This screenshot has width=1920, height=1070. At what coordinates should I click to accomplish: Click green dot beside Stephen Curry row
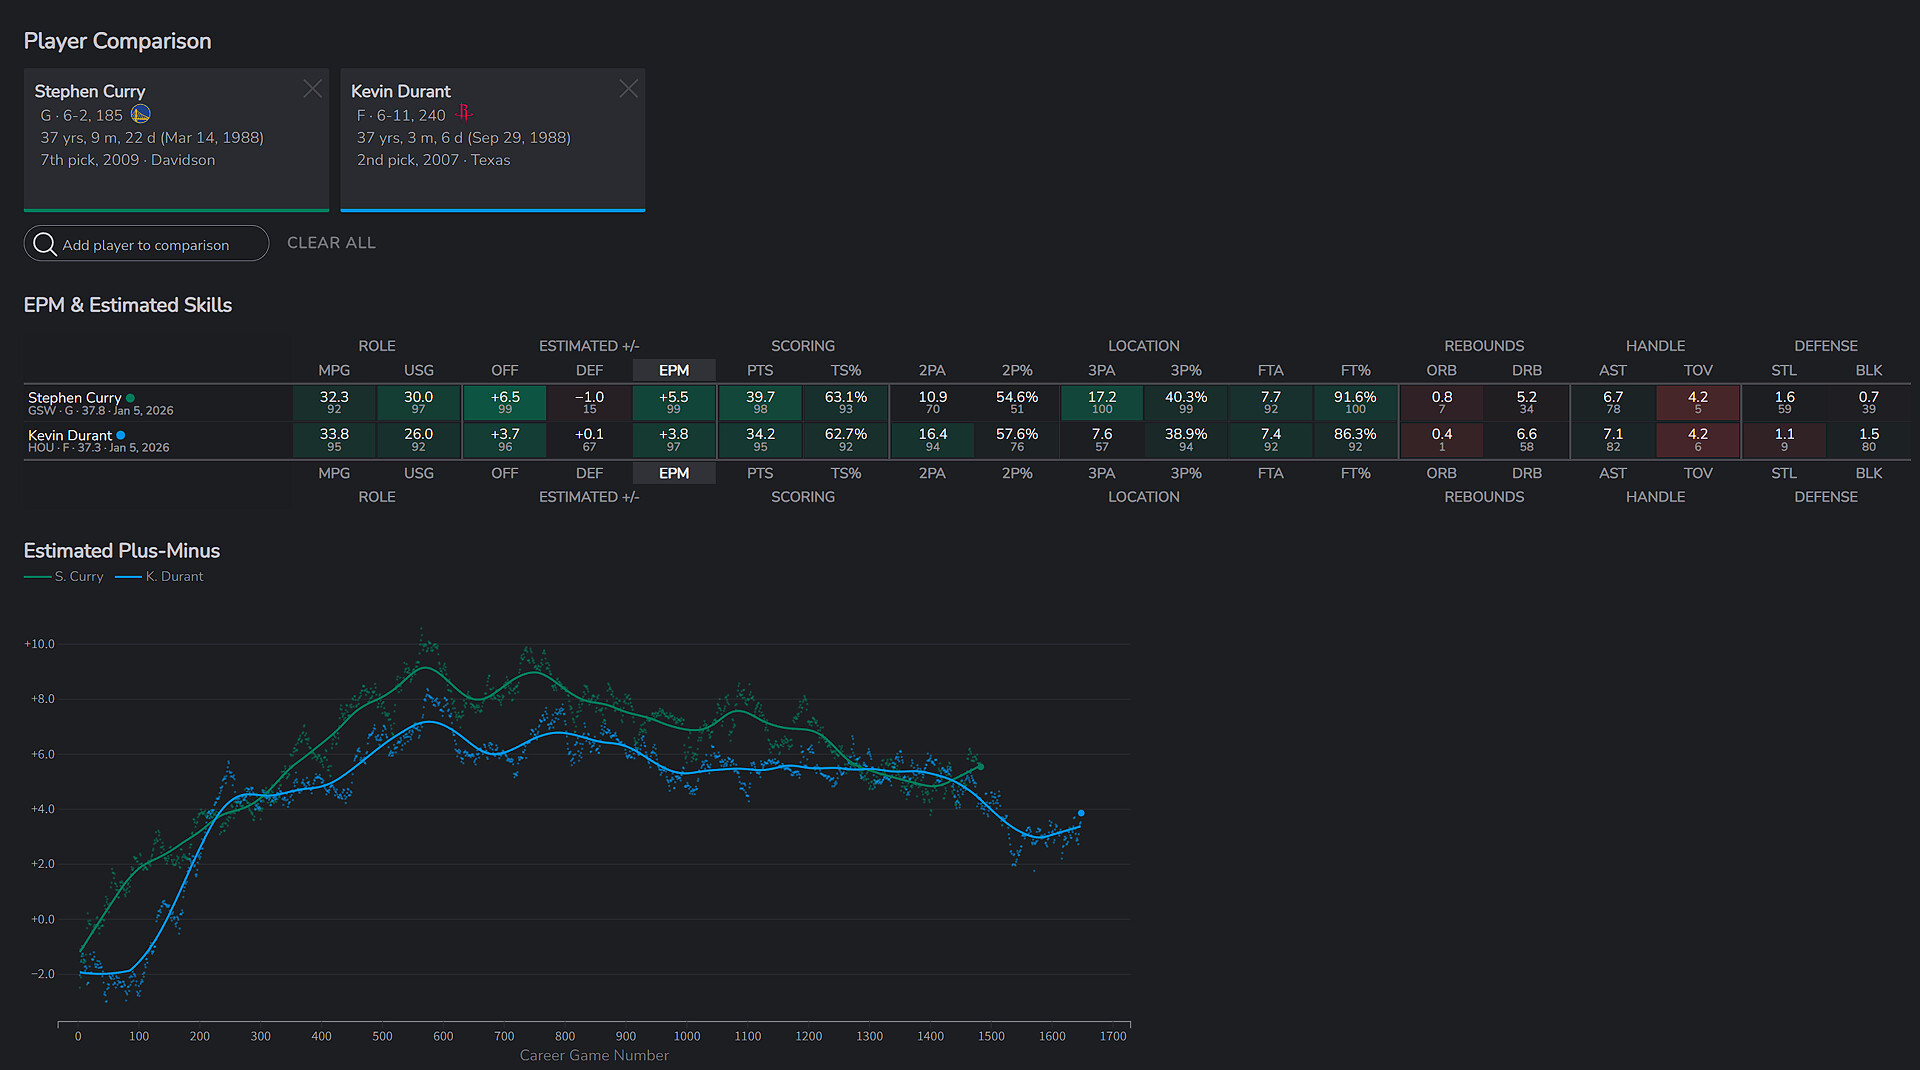tap(130, 398)
